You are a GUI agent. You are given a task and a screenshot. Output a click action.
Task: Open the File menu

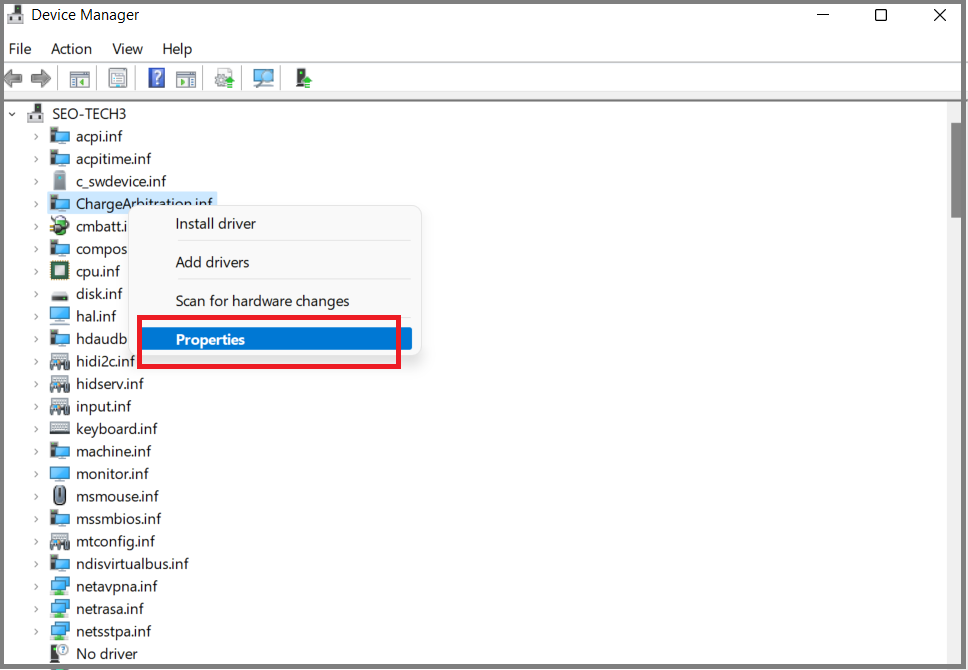[x=20, y=49]
